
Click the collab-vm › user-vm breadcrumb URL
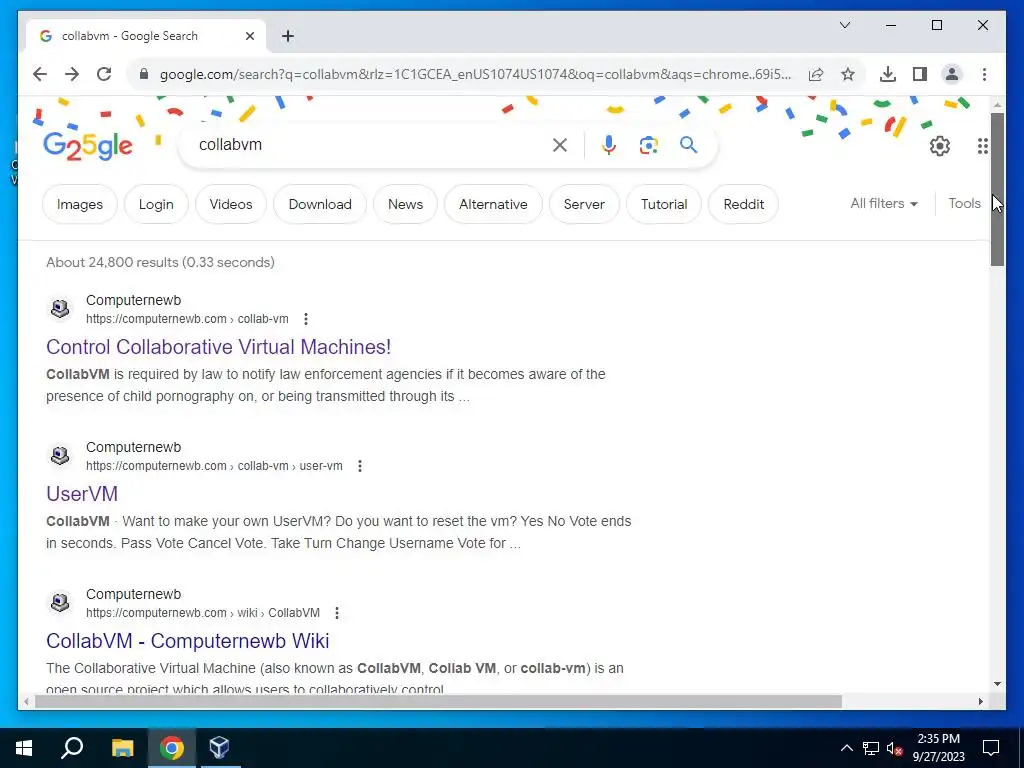(214, 466)
